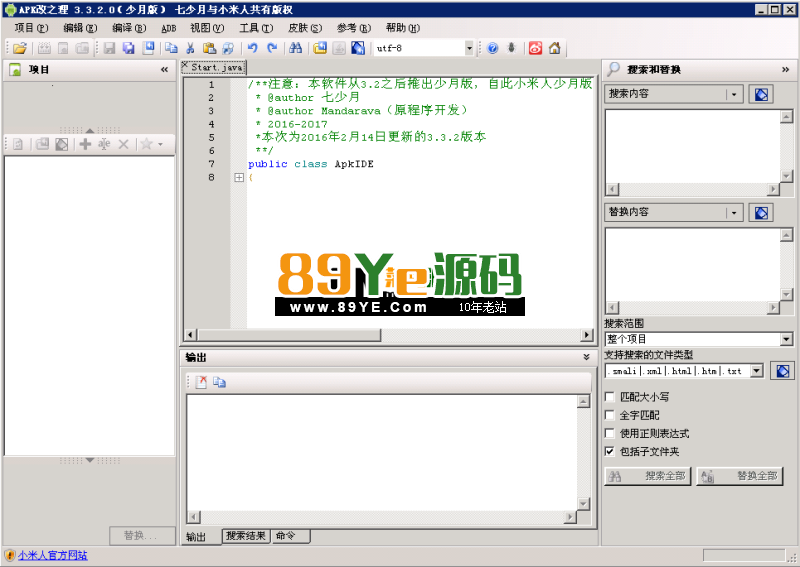
Task: Open the utf-8 encoding dropdown
Action: coord(469,48)
